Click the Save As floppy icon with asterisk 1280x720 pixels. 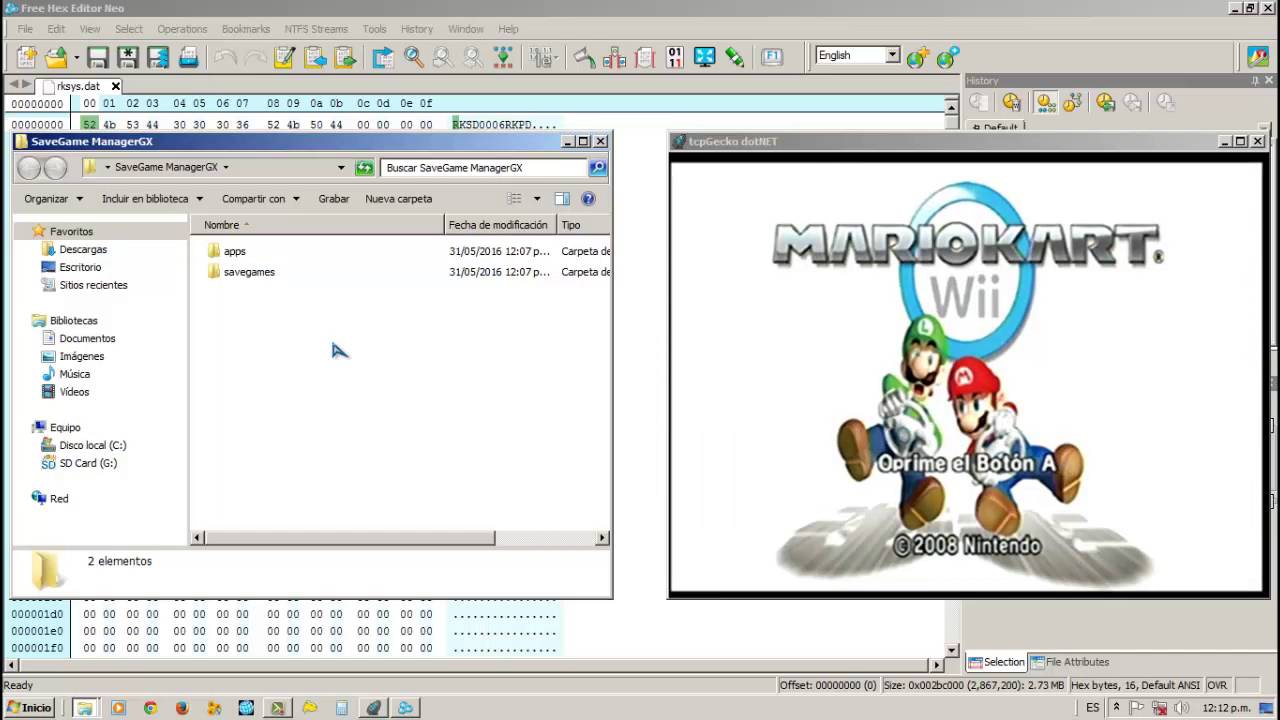(x=127, y=57)
